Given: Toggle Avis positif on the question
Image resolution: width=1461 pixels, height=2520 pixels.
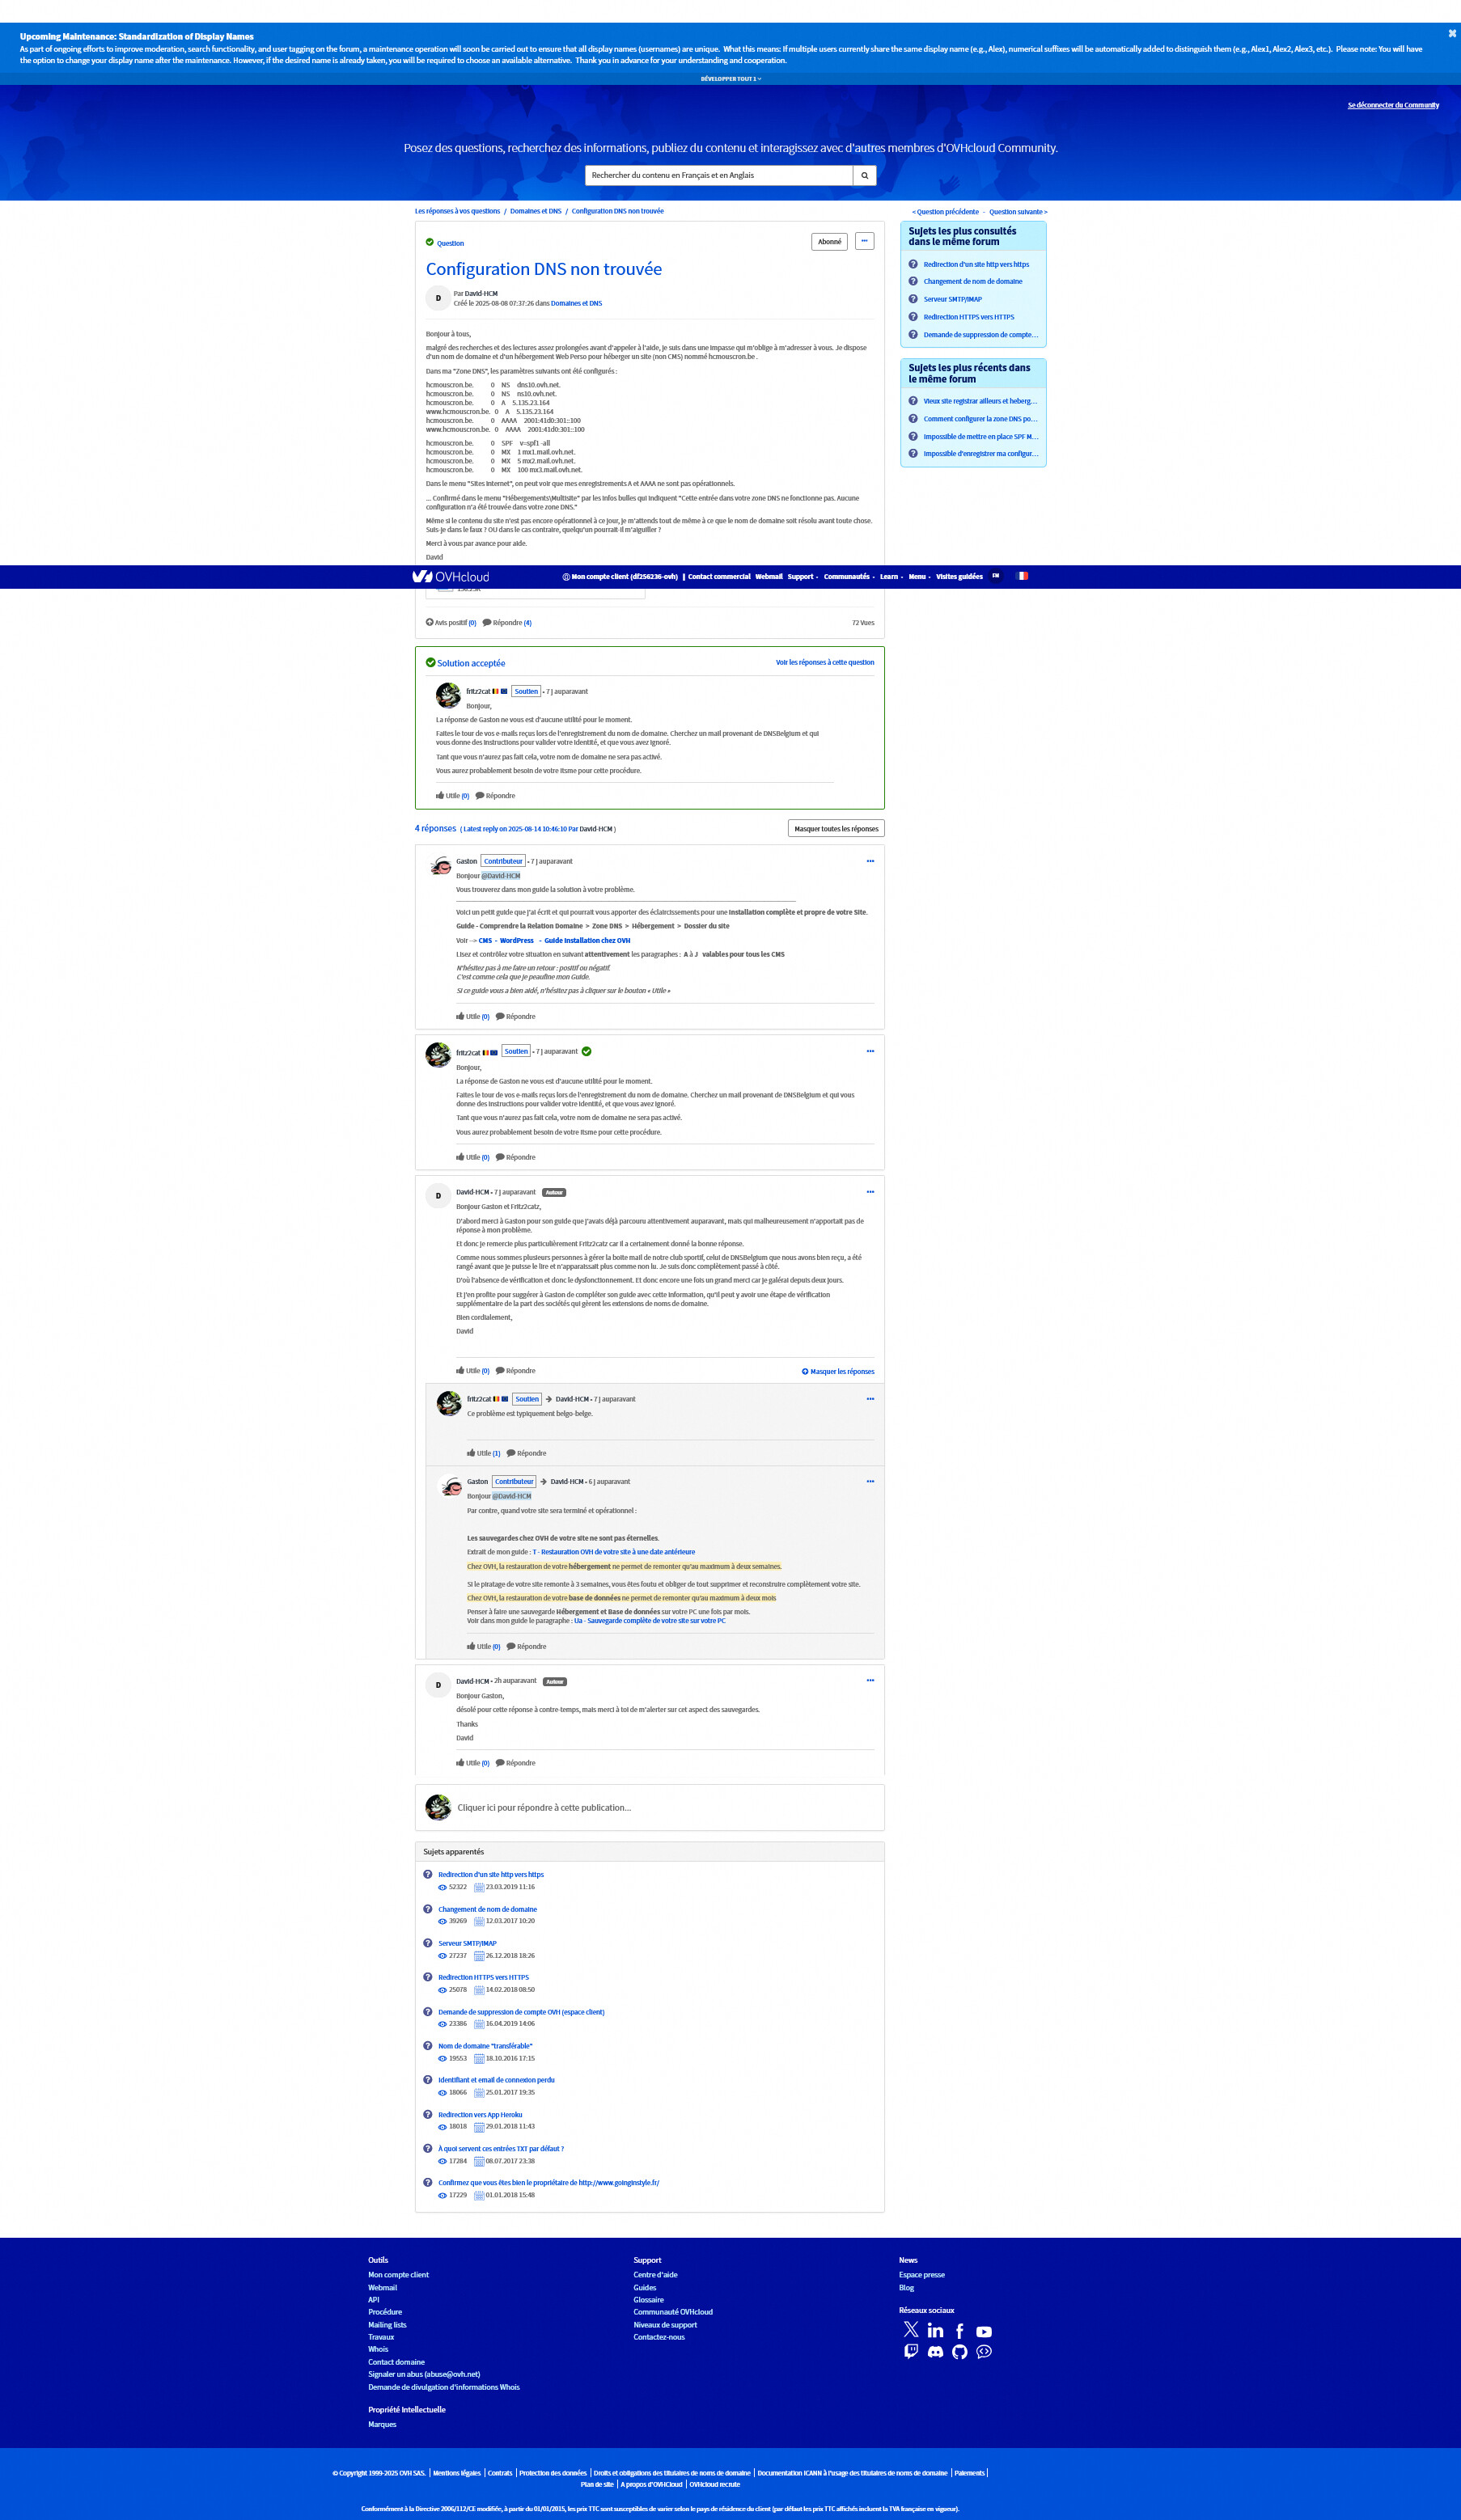Looking at the screenshot, I should (x=451, y=623).
